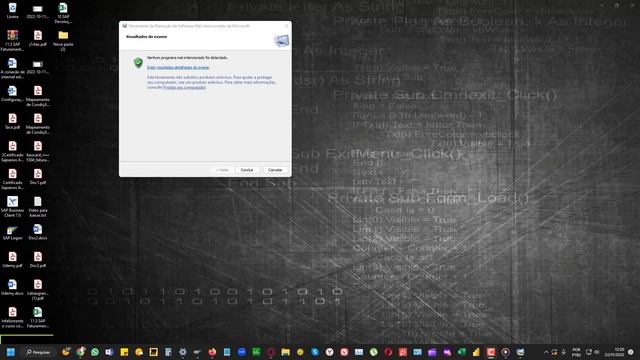Select the 'Configuraç...' Word document icon

click(12, 94)
